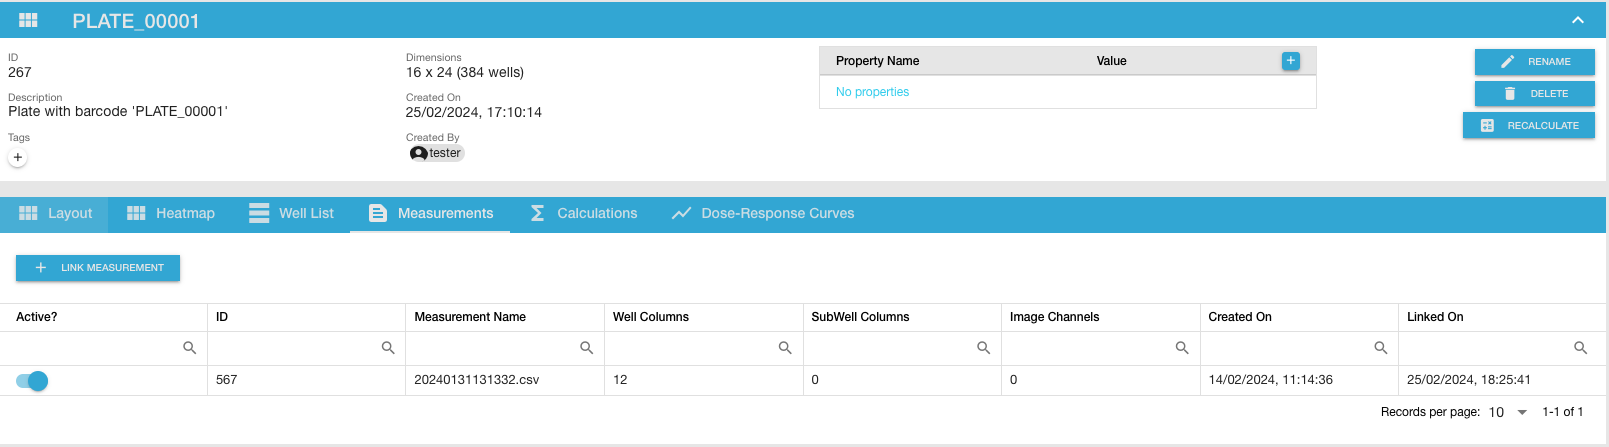The image size is (1609, 447).
Task: Toggle active switch for measurement 567
Action: coord(32,381)
